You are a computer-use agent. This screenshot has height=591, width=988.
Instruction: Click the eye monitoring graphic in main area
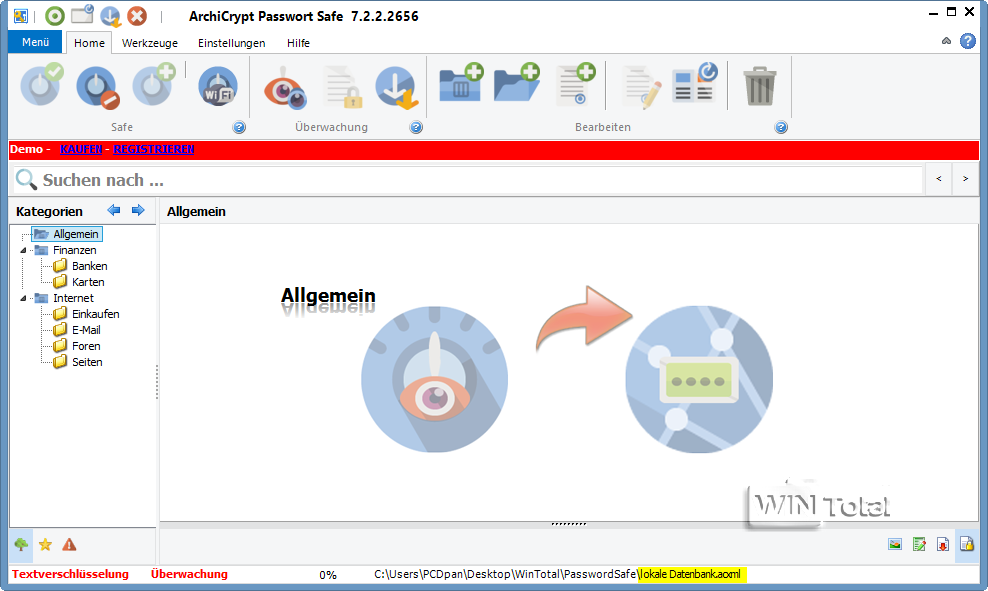pyautogui.click(x=435, y=379)
